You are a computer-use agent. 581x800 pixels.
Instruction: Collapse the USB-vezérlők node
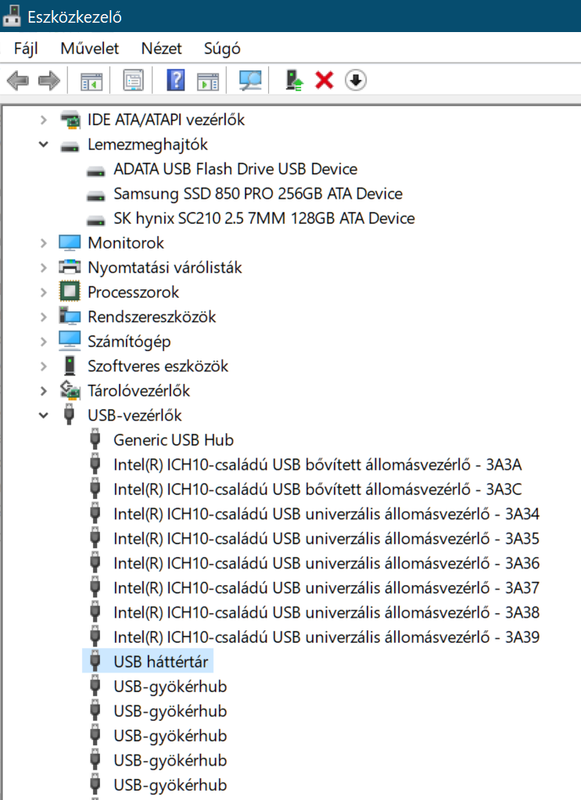pyautogui.click(x=44, y=415)
